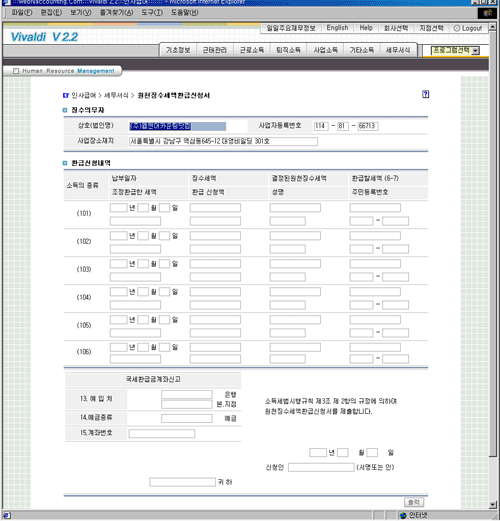Image resolution: width=500 pixels, height=521 pixels.
Task: Switch to the 근태관리 tab
Action: point(215,50)
